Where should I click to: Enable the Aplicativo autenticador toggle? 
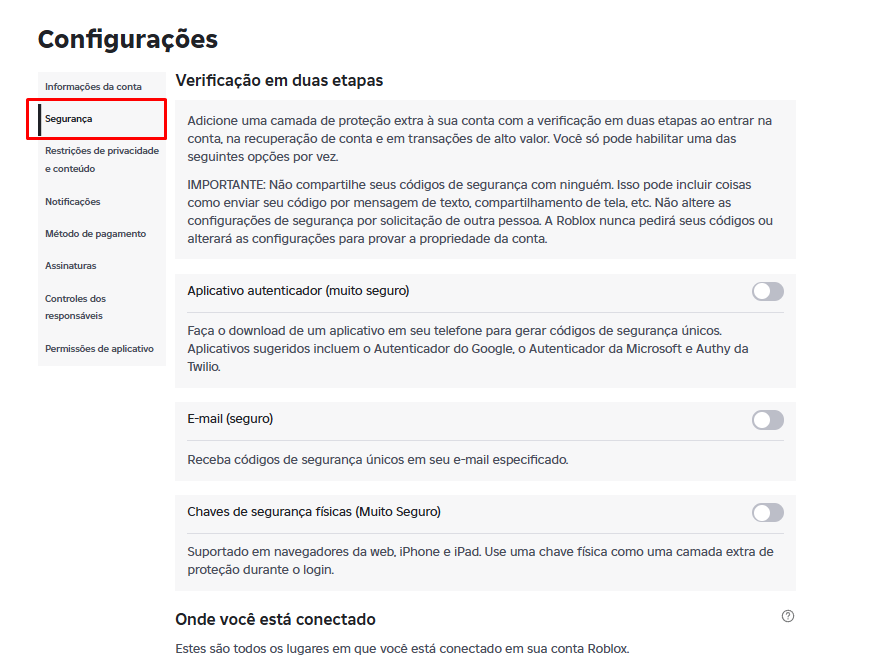point(767,291)
